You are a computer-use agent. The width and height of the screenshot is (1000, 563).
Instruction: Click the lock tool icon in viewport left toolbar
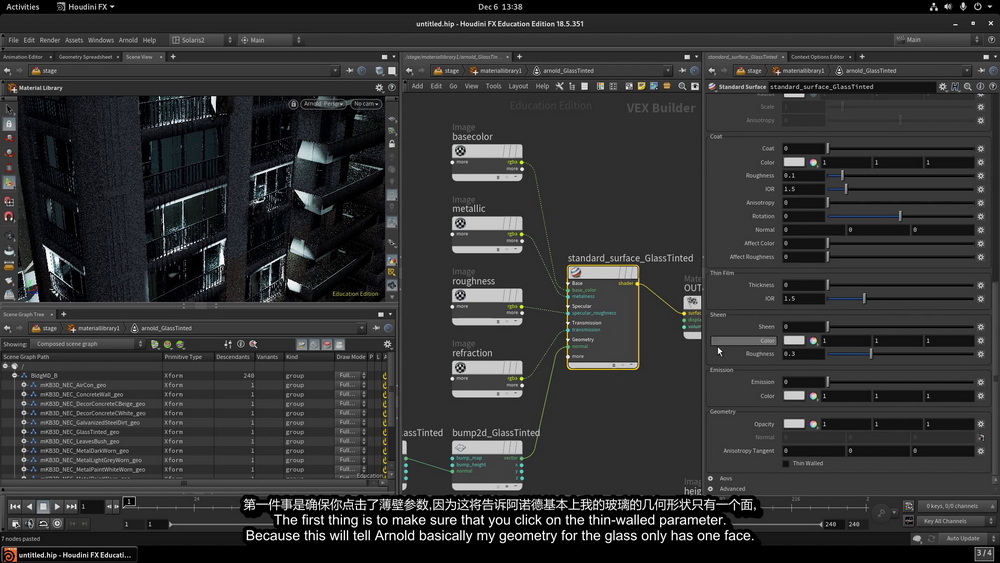click(x=9, y=124)
